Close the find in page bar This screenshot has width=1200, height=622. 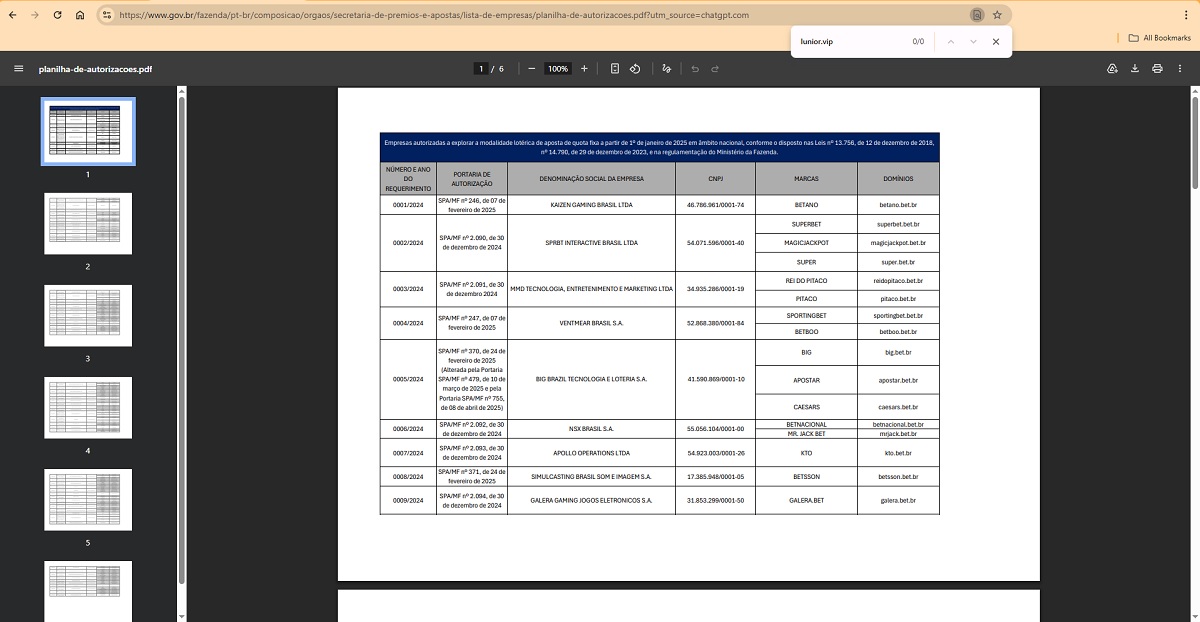996,42
